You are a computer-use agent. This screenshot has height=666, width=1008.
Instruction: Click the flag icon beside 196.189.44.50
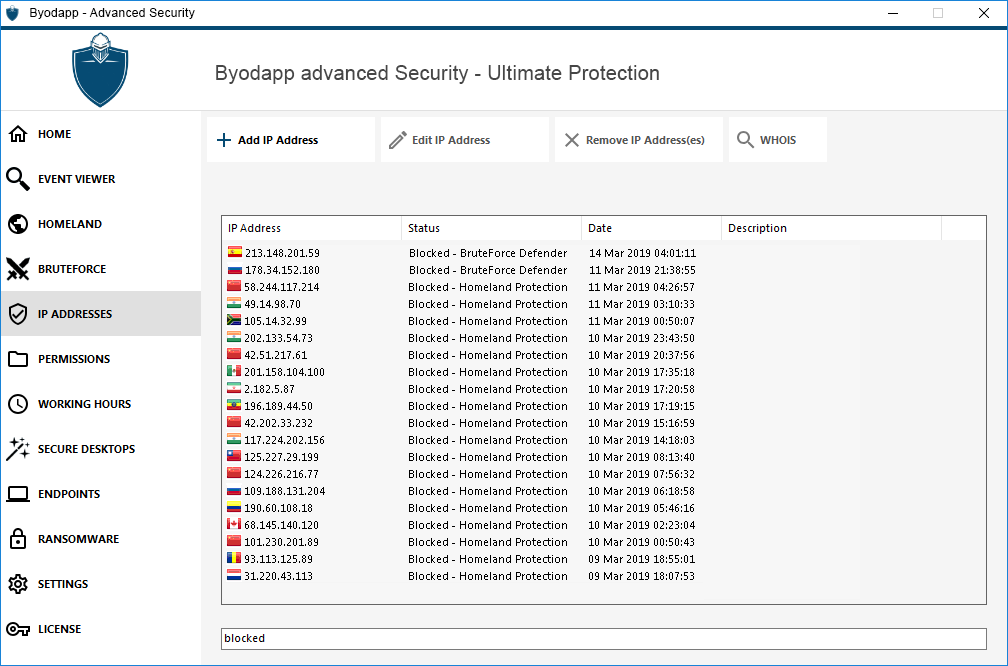coord(234,405)
